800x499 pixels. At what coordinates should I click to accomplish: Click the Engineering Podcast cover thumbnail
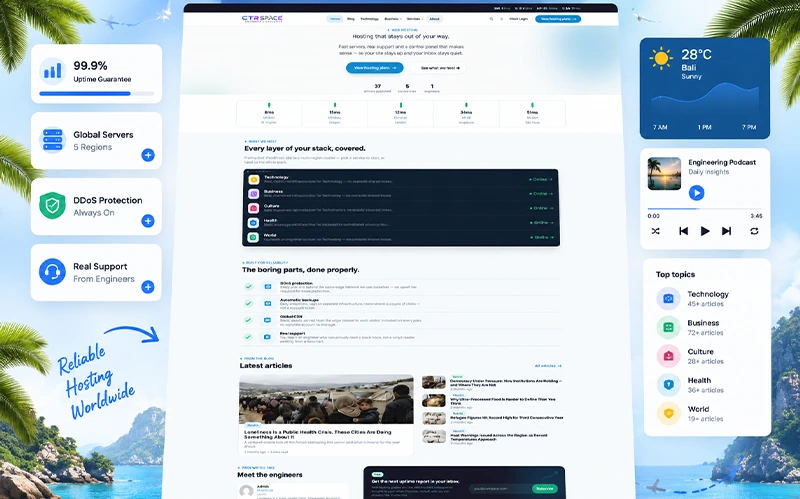pyautogui.click(x=664, y=173)
